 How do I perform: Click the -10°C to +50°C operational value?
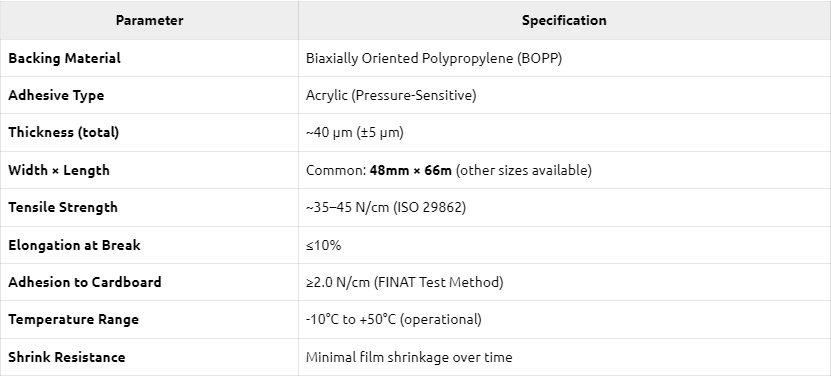coord(394,320)
